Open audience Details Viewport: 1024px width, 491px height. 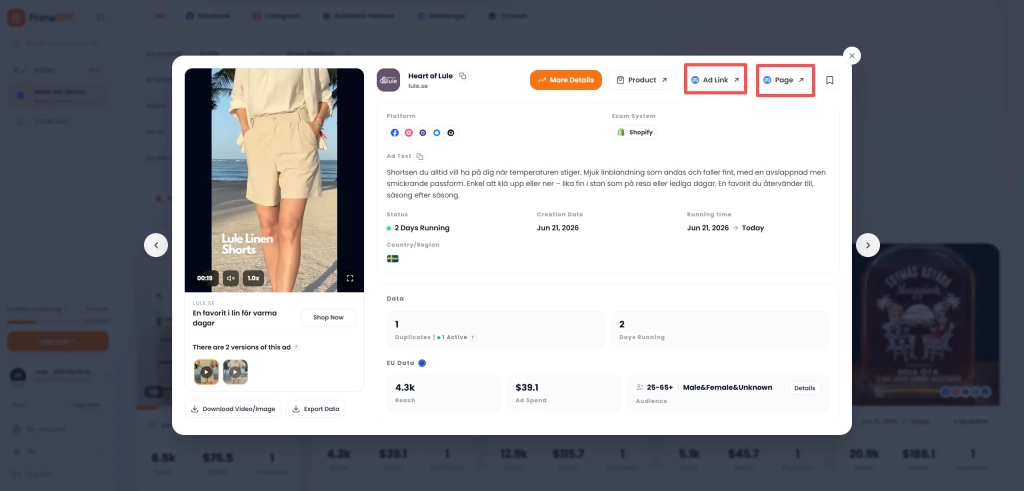(x=805, y=388)
